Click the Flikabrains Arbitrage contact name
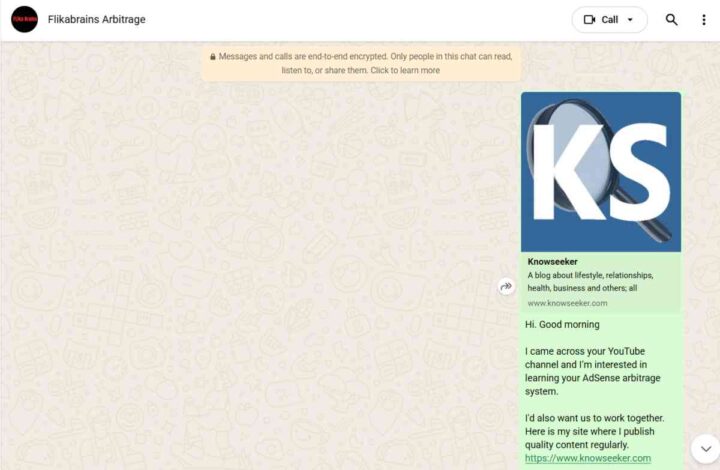Viewport: 720px width, 470px height. [x=96, y=19]
